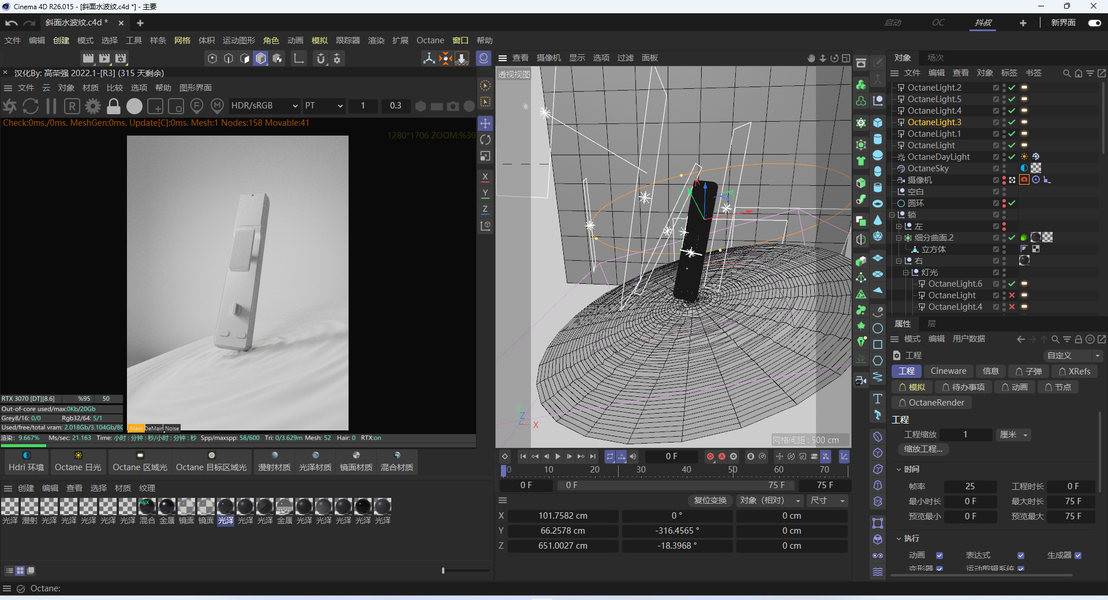Open the 对象 (相对) coordinate dropdown
1108x600 pixels.
[770, 500]
